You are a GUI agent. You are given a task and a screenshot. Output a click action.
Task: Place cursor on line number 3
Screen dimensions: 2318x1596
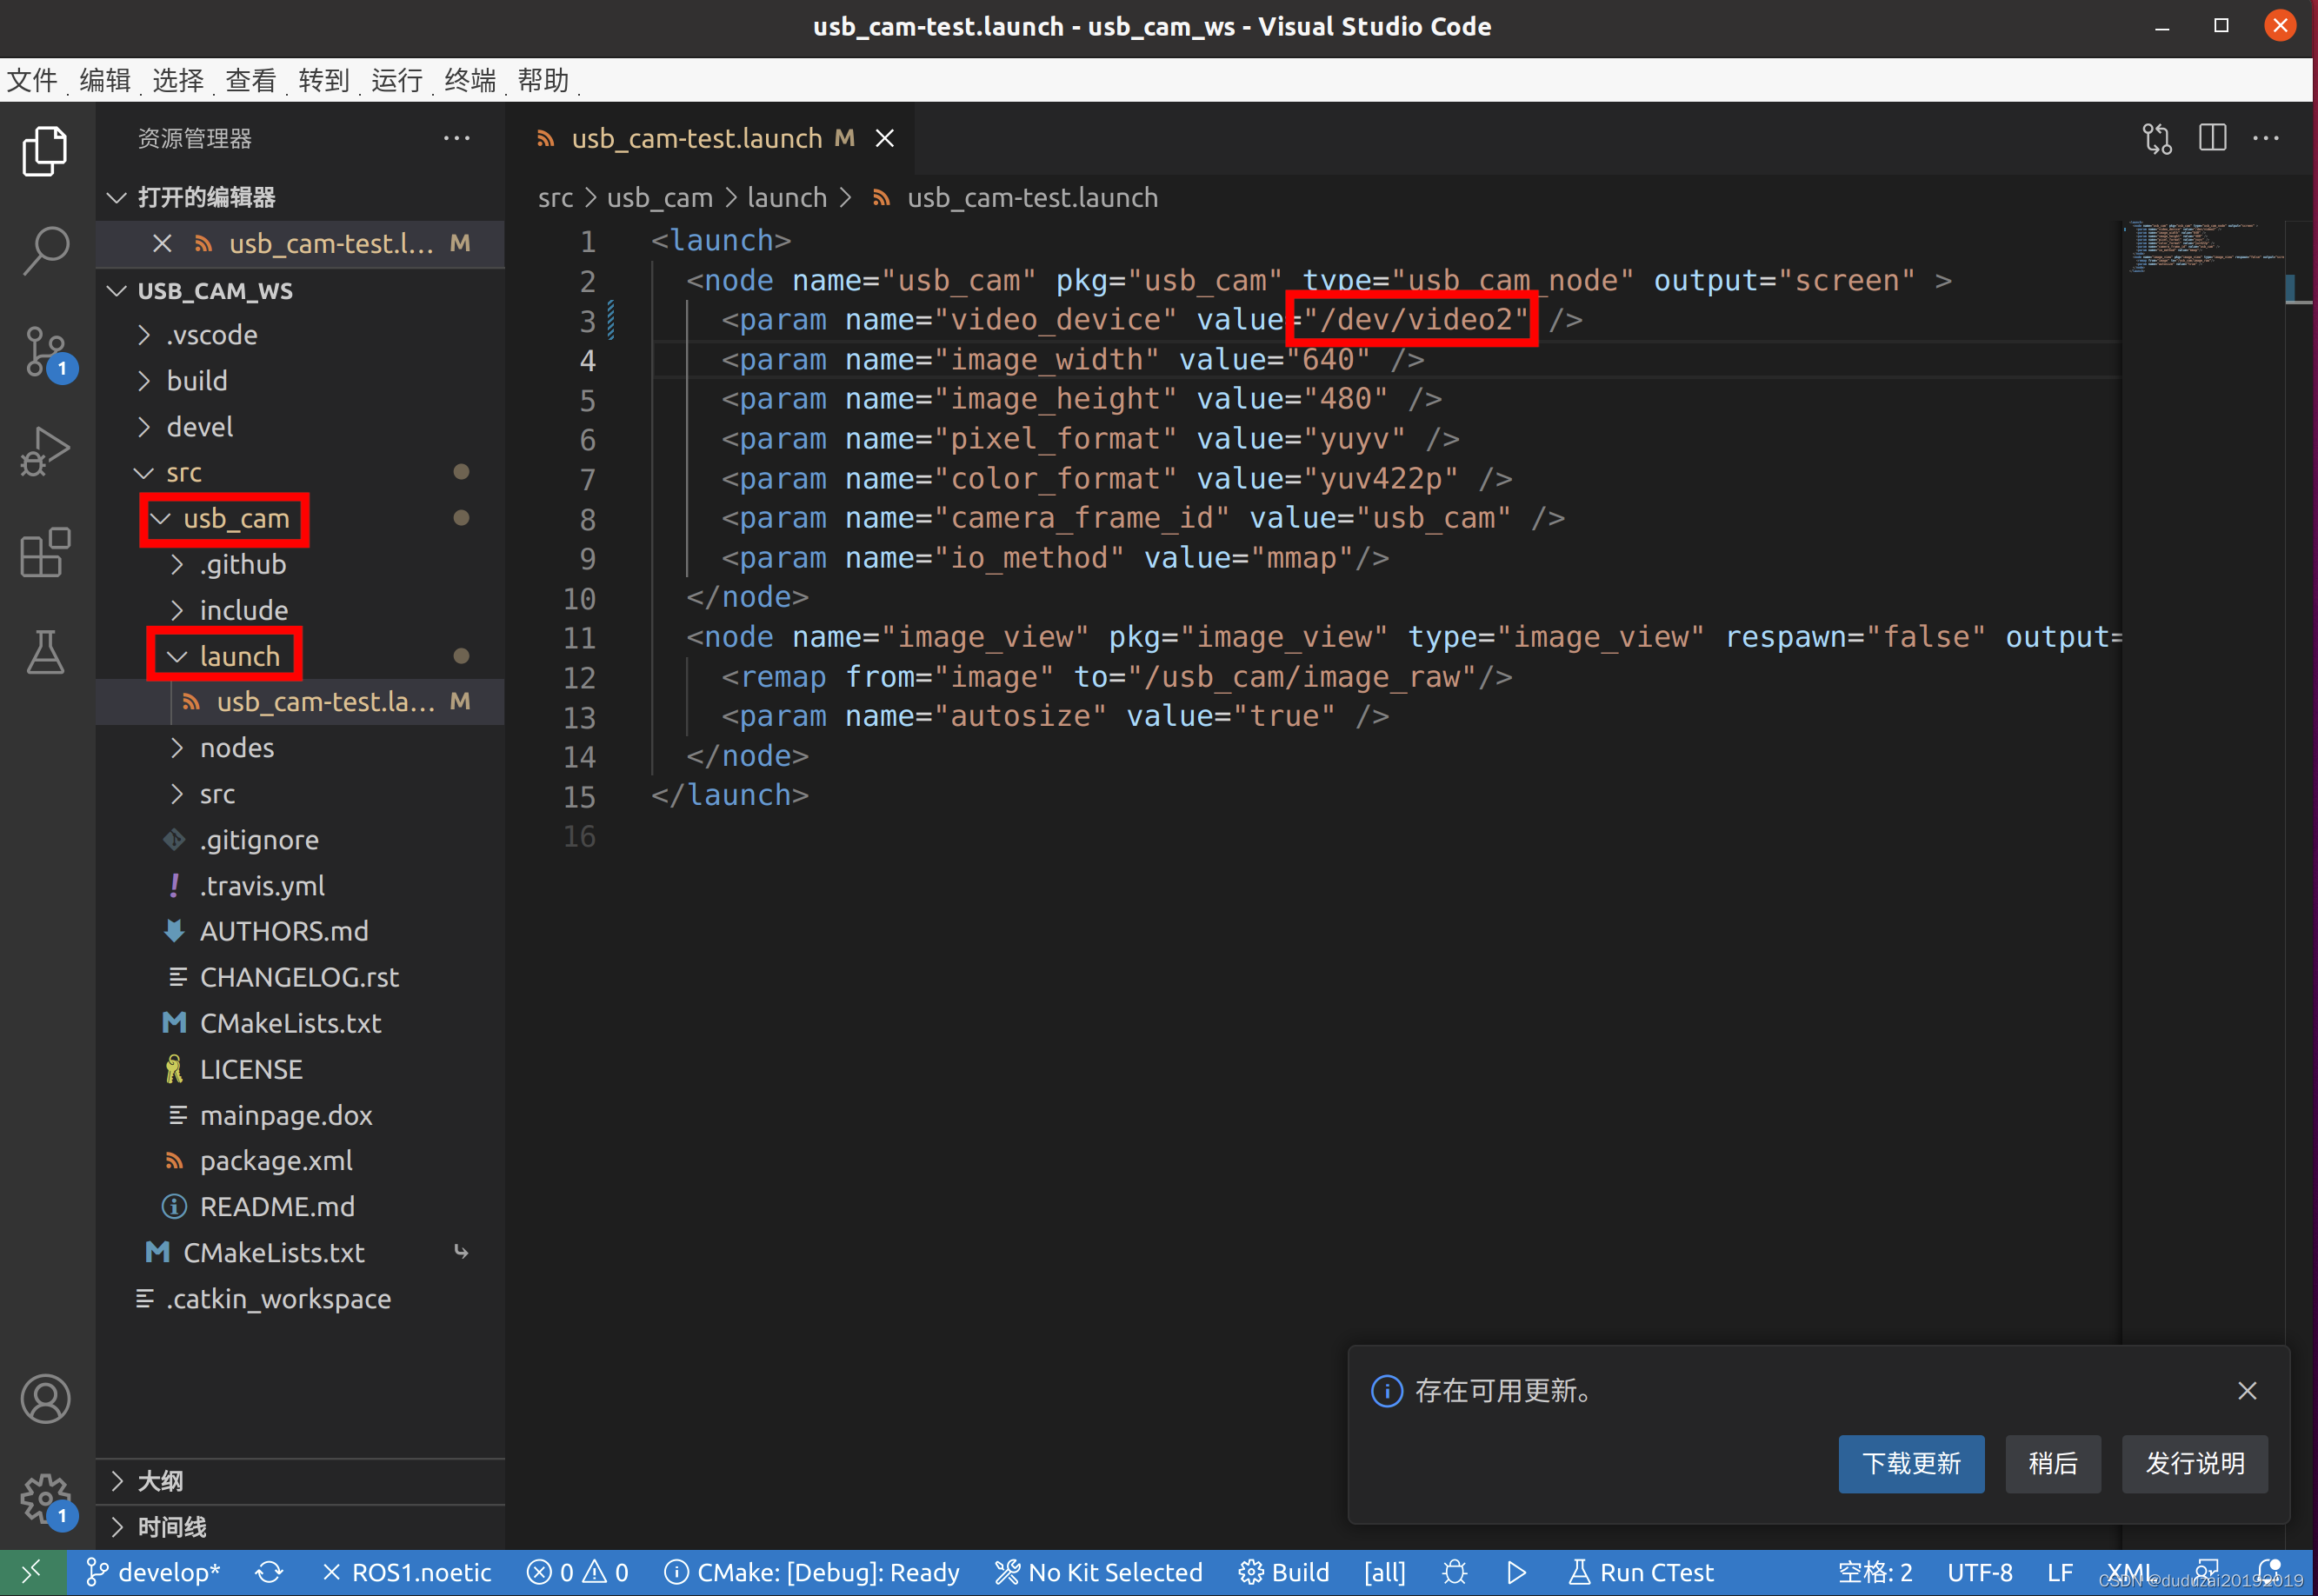588,321
